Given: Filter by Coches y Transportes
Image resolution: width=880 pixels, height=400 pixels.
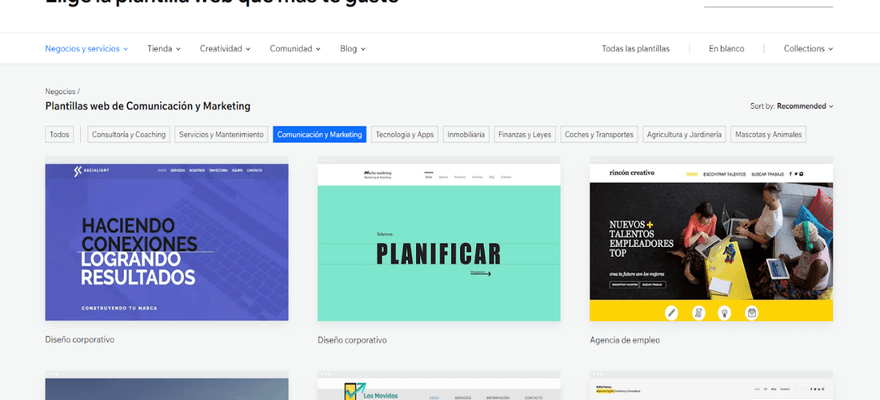Looking at the screenshot, I should [599, 135].
